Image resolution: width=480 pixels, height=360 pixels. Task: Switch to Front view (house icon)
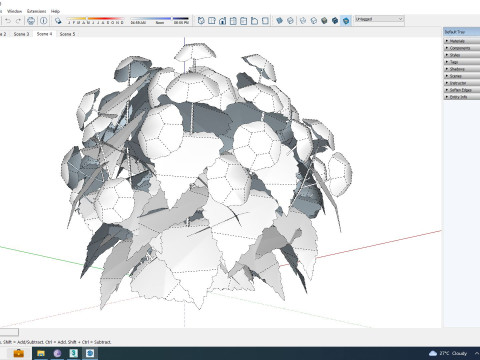[222, 21]
